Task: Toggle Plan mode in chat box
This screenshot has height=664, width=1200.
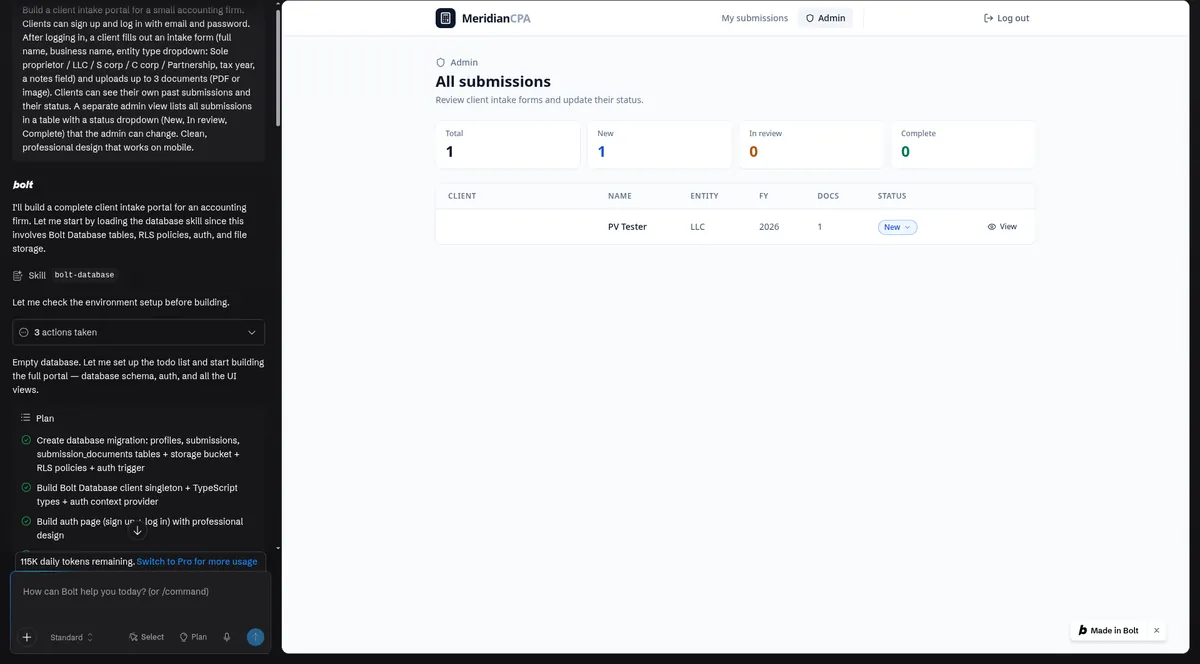Action: [193, 637]
